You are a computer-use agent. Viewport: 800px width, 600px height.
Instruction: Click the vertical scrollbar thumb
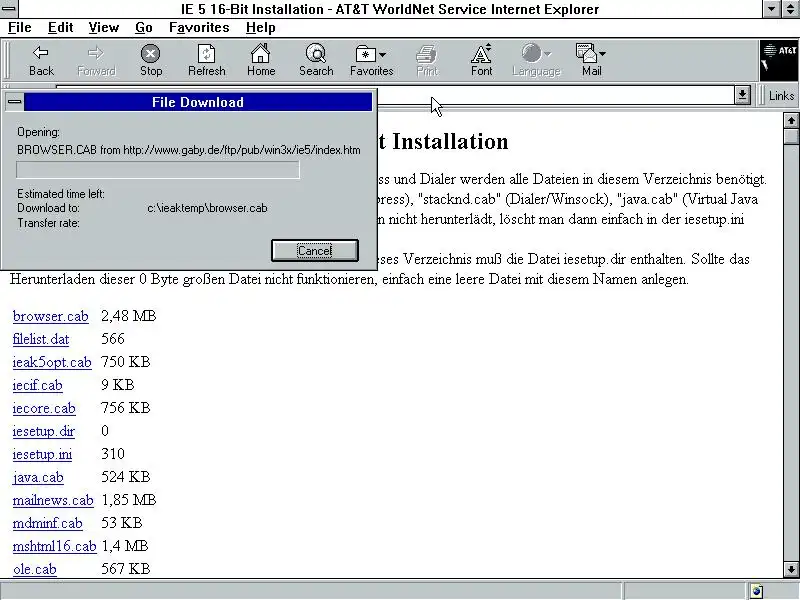791,136
